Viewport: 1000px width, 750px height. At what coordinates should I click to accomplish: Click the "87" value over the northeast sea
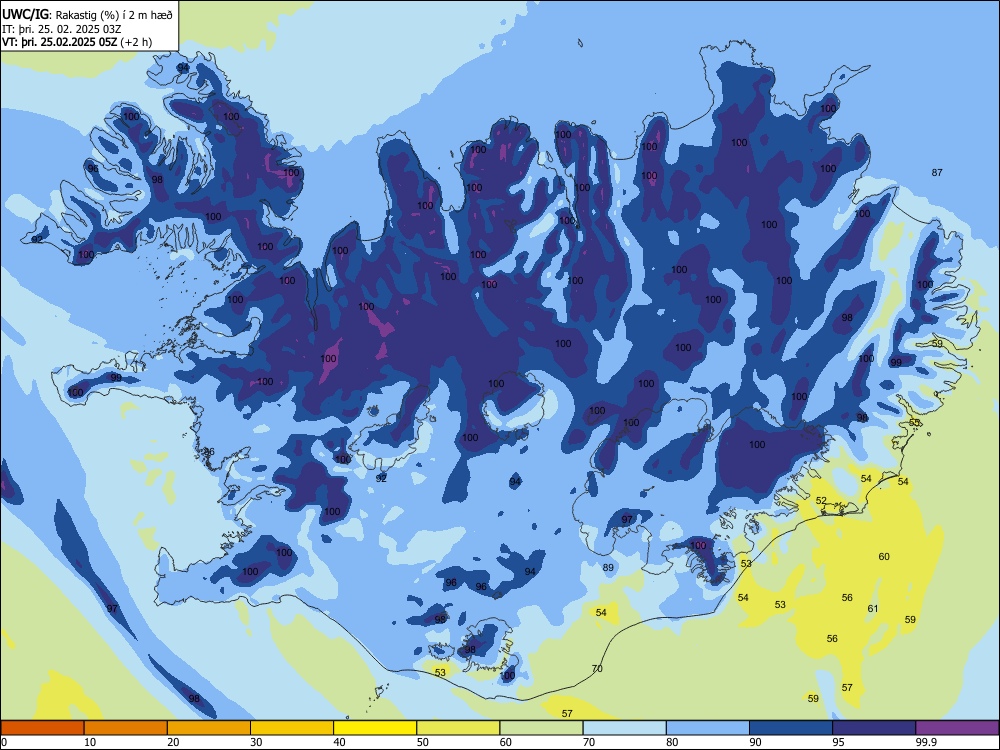[937, 172]
